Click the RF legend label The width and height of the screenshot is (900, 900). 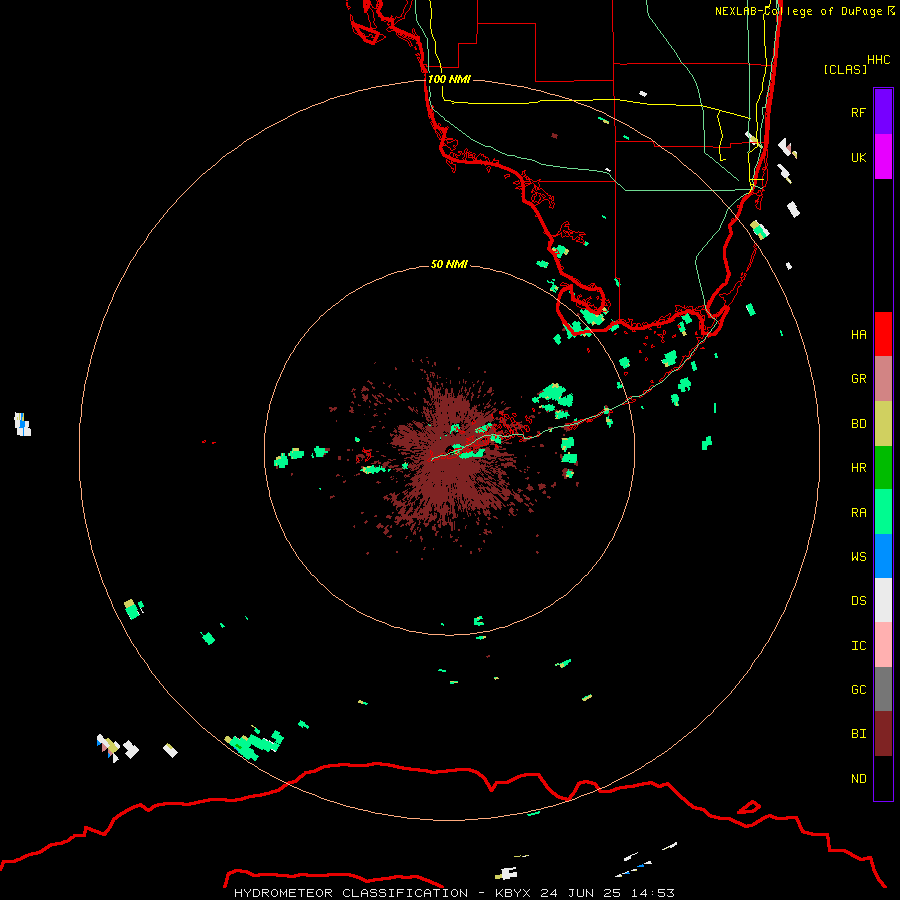[x=858, y=112]
